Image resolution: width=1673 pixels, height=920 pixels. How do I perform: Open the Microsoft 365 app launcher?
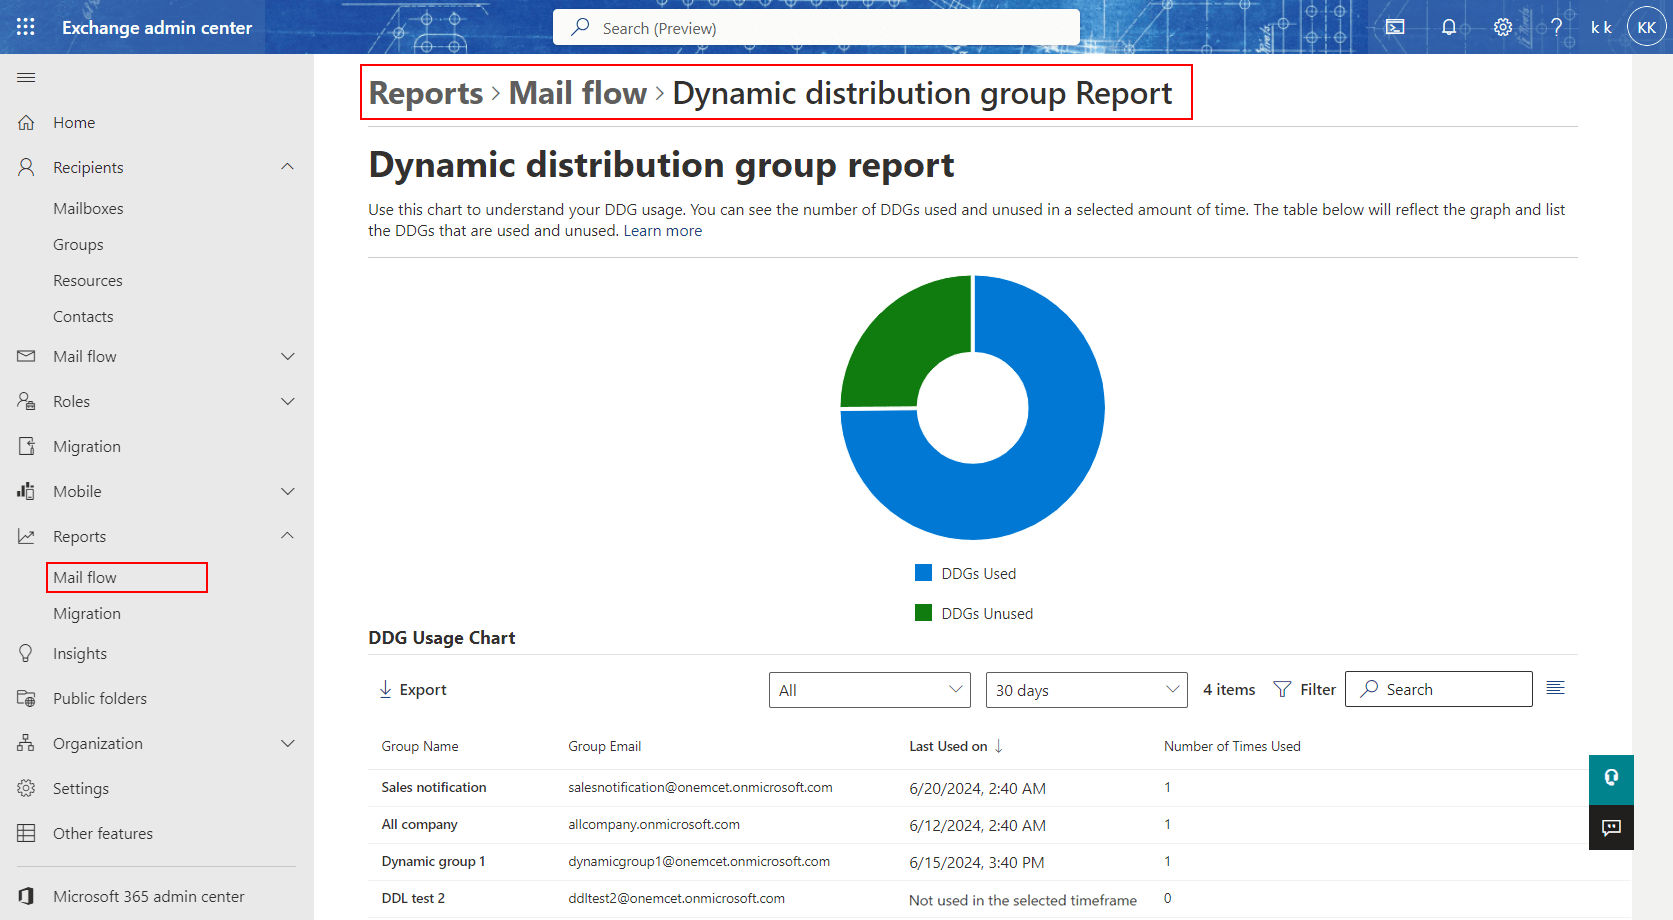tap(26, 26)
